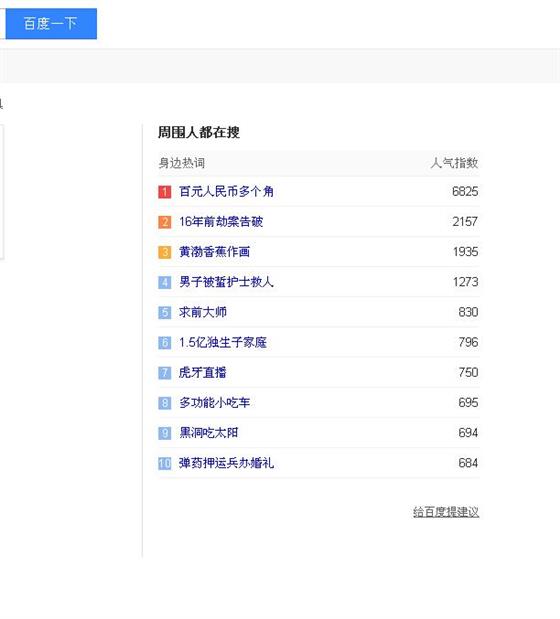Open hot search 百元人民币多个角
This screenshot has width=560, height=619.
click(226, 191)
